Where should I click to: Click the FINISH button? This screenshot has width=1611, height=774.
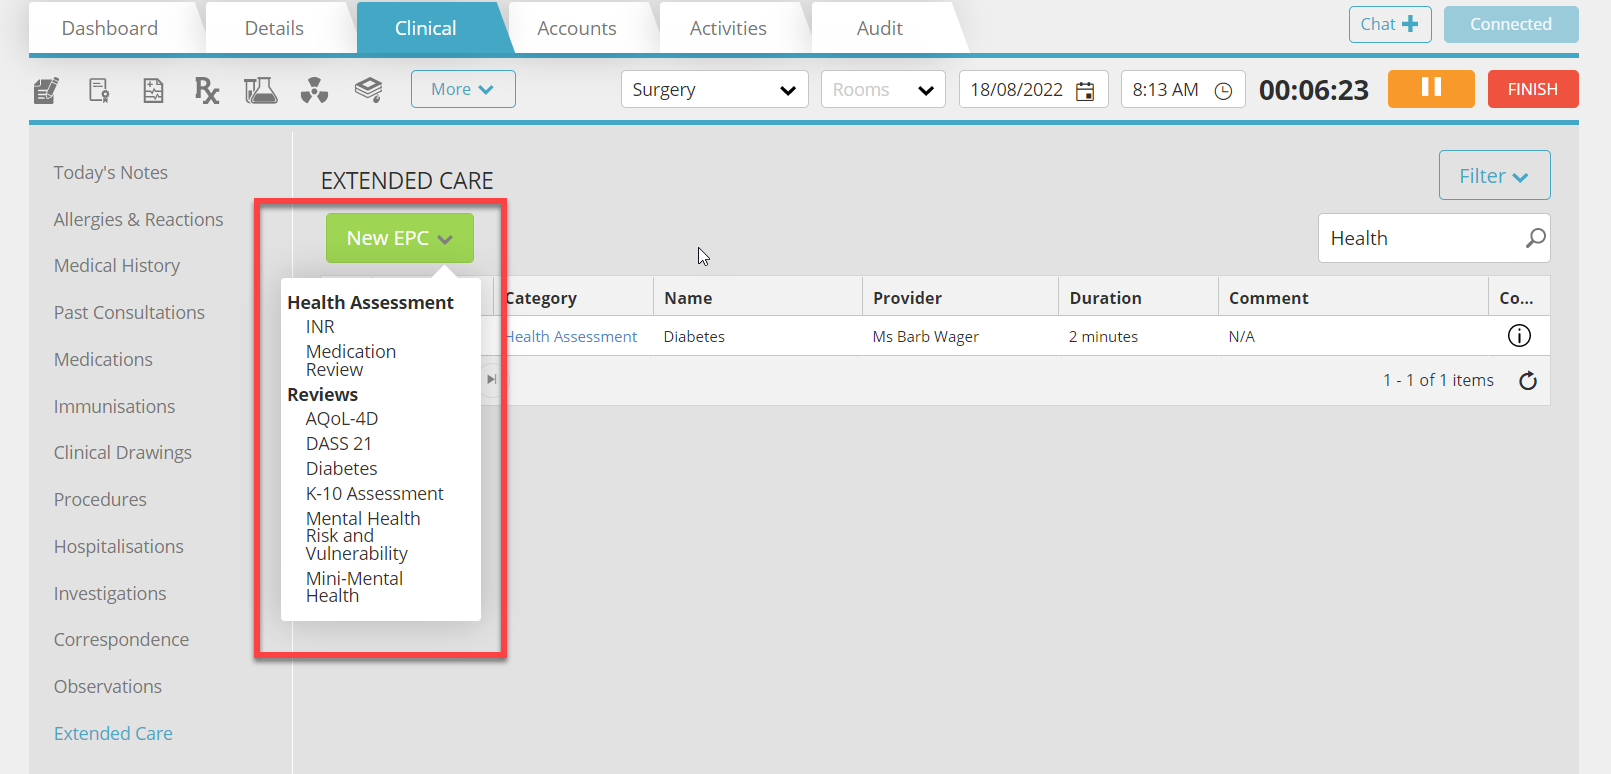tap(1533, 89)
